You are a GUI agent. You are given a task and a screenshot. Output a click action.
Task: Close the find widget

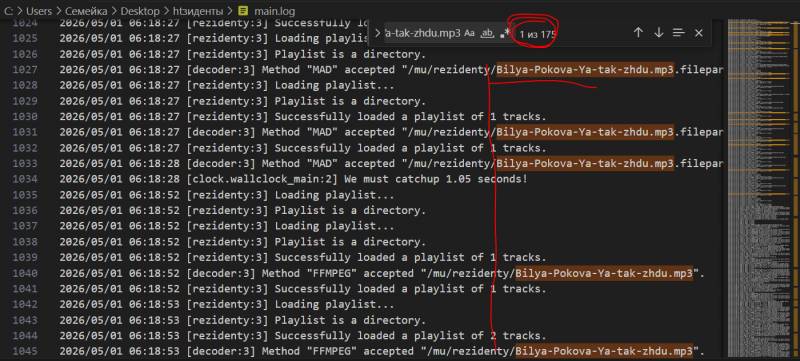pos(698,33)
